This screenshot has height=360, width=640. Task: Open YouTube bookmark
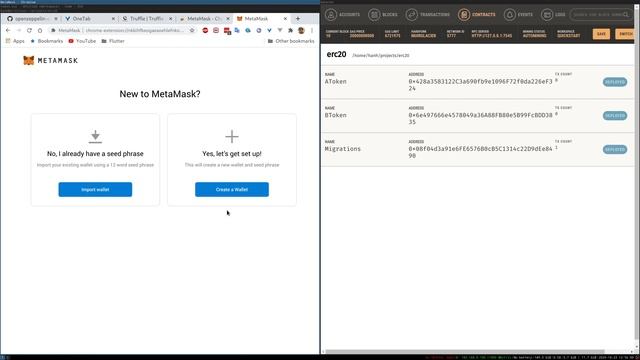click(x=82, y=41)
